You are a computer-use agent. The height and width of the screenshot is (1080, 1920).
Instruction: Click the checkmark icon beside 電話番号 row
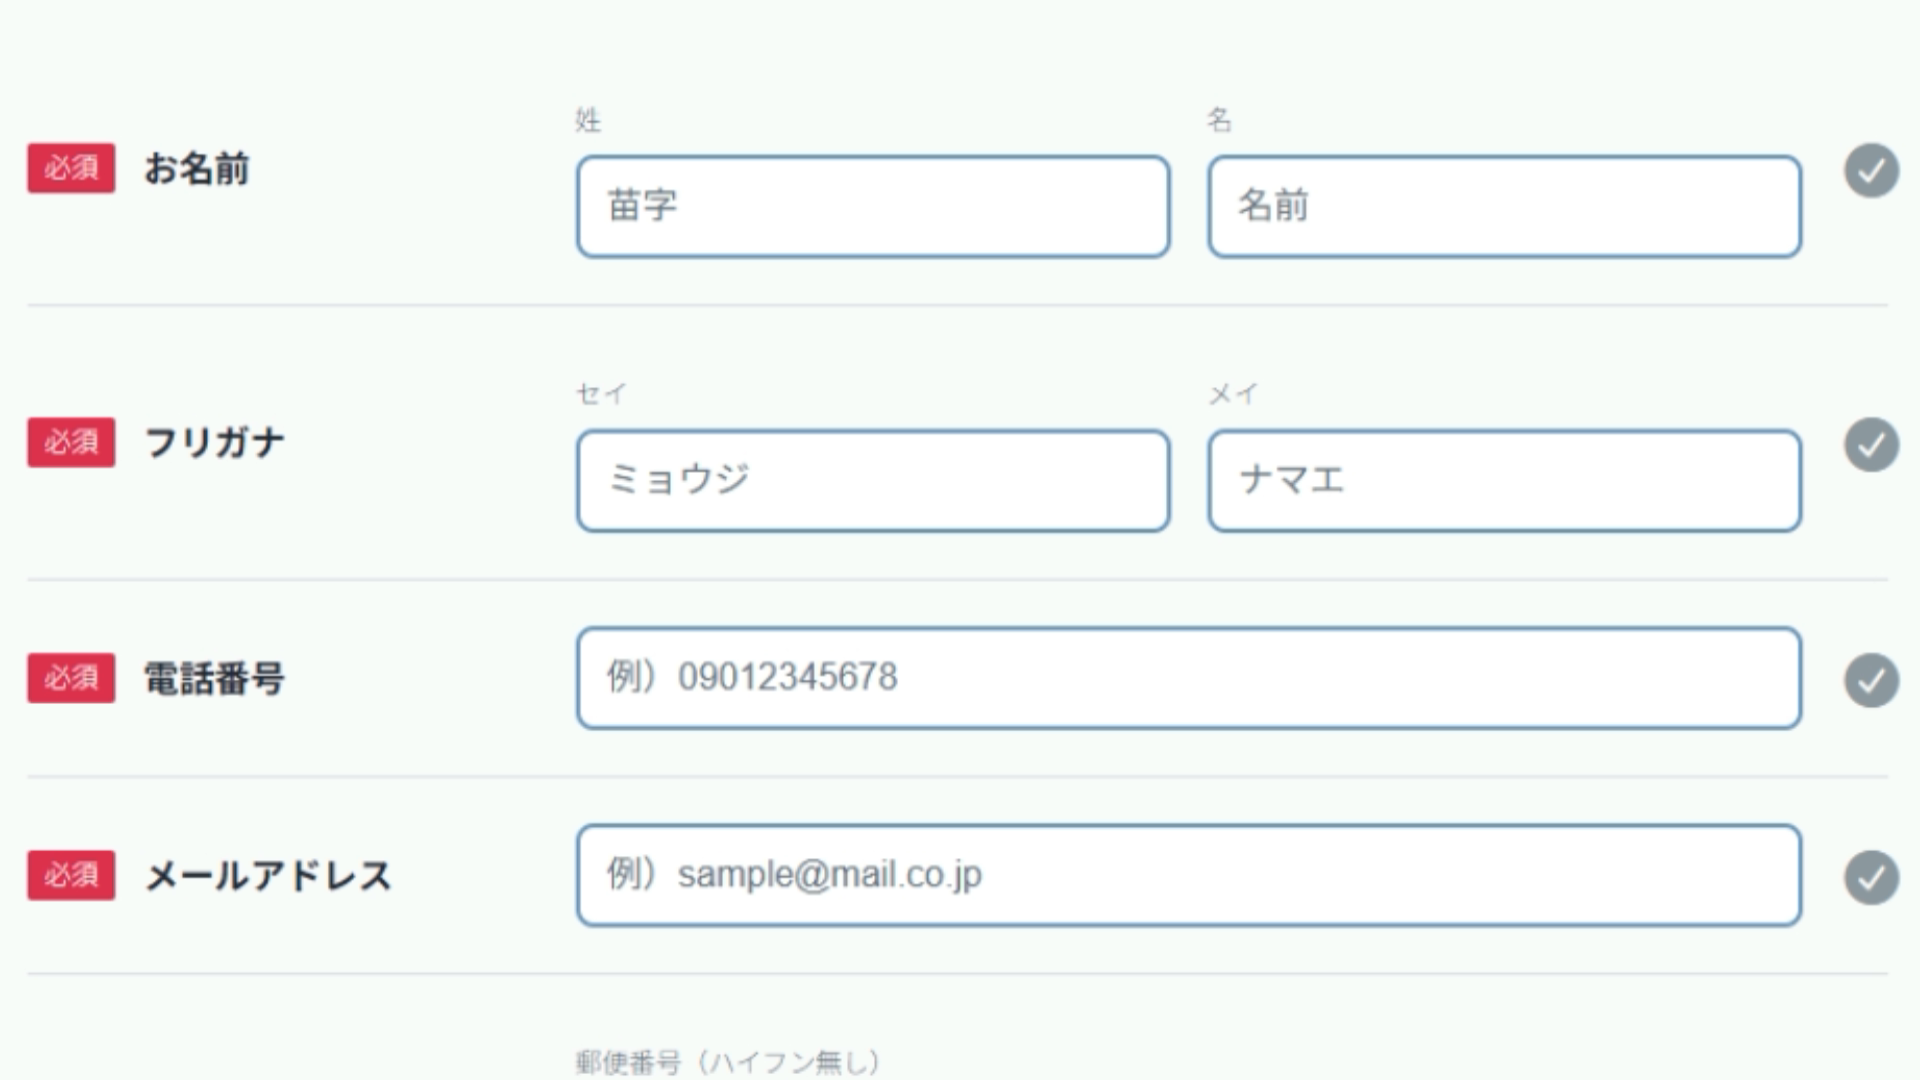coord(1872,680)
